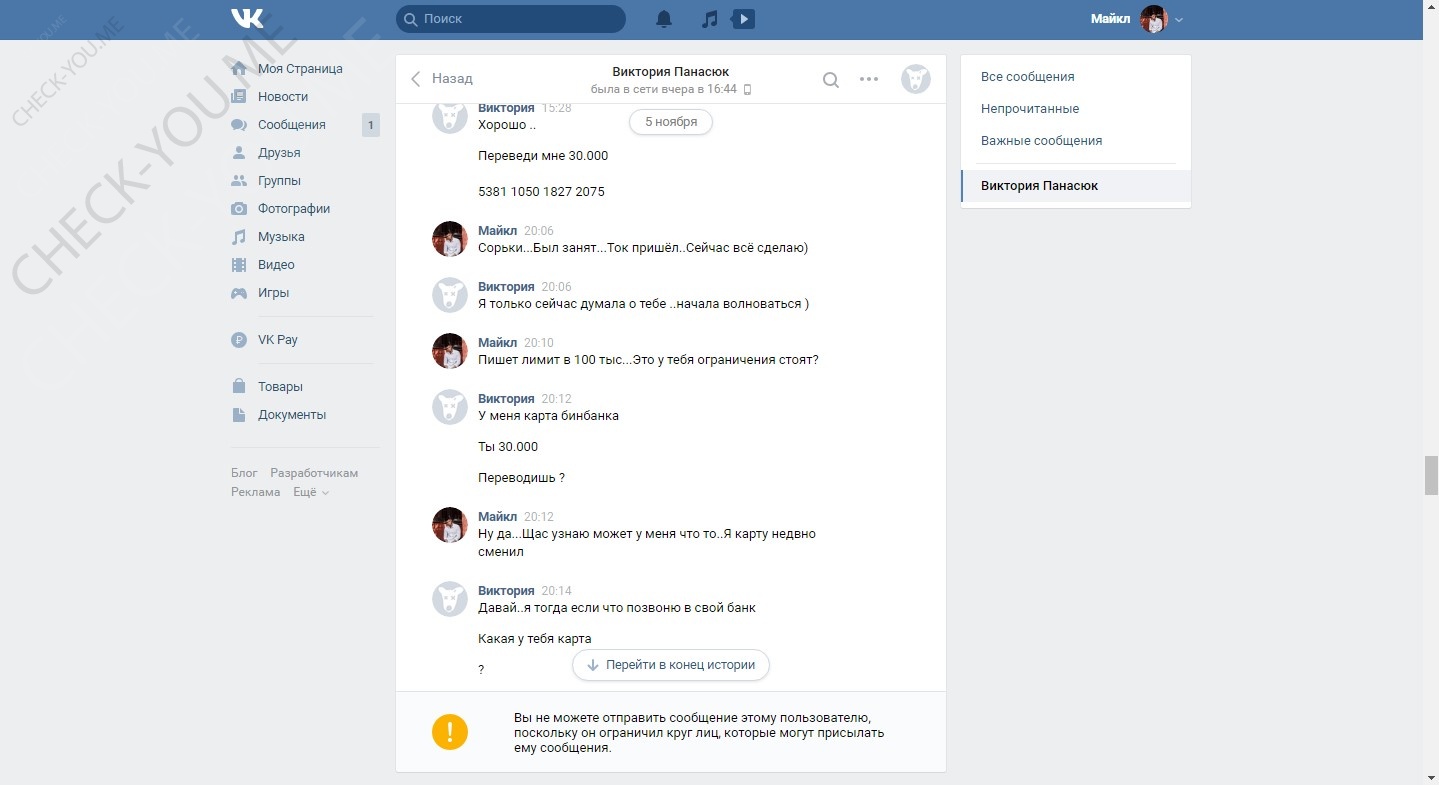Open Игры in the sidebar
The image size is (1439, 785).
[x=273, y=293]
